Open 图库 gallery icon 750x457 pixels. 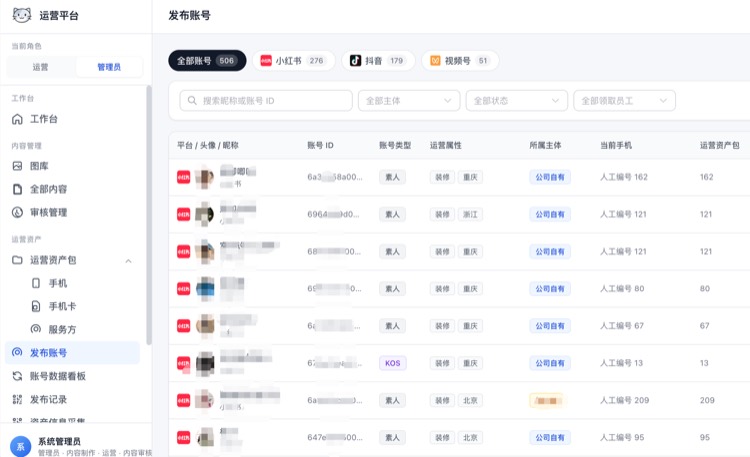coord(17,166)
